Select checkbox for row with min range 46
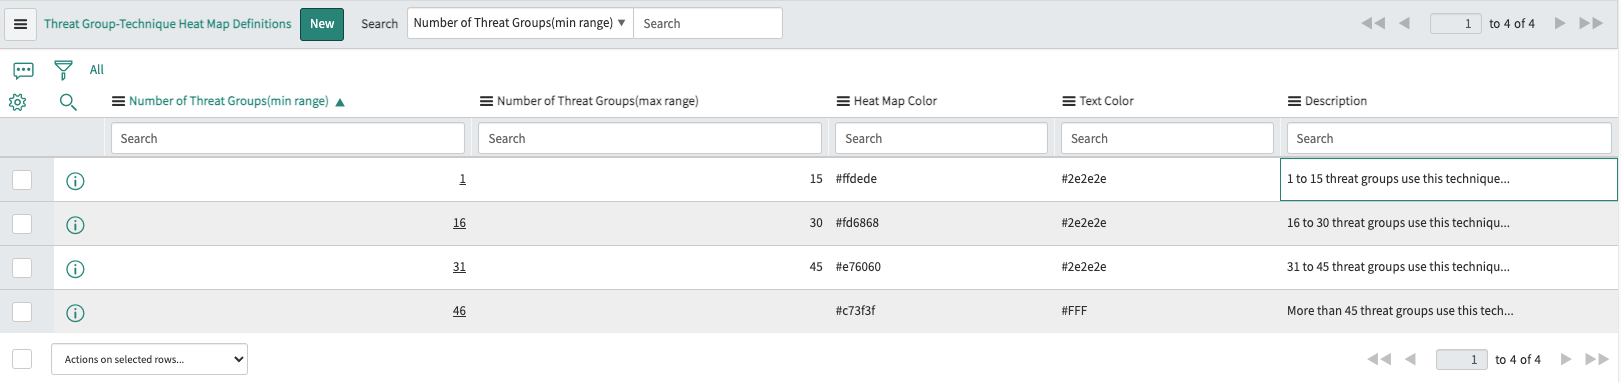1621x382 pixels. 22,312
